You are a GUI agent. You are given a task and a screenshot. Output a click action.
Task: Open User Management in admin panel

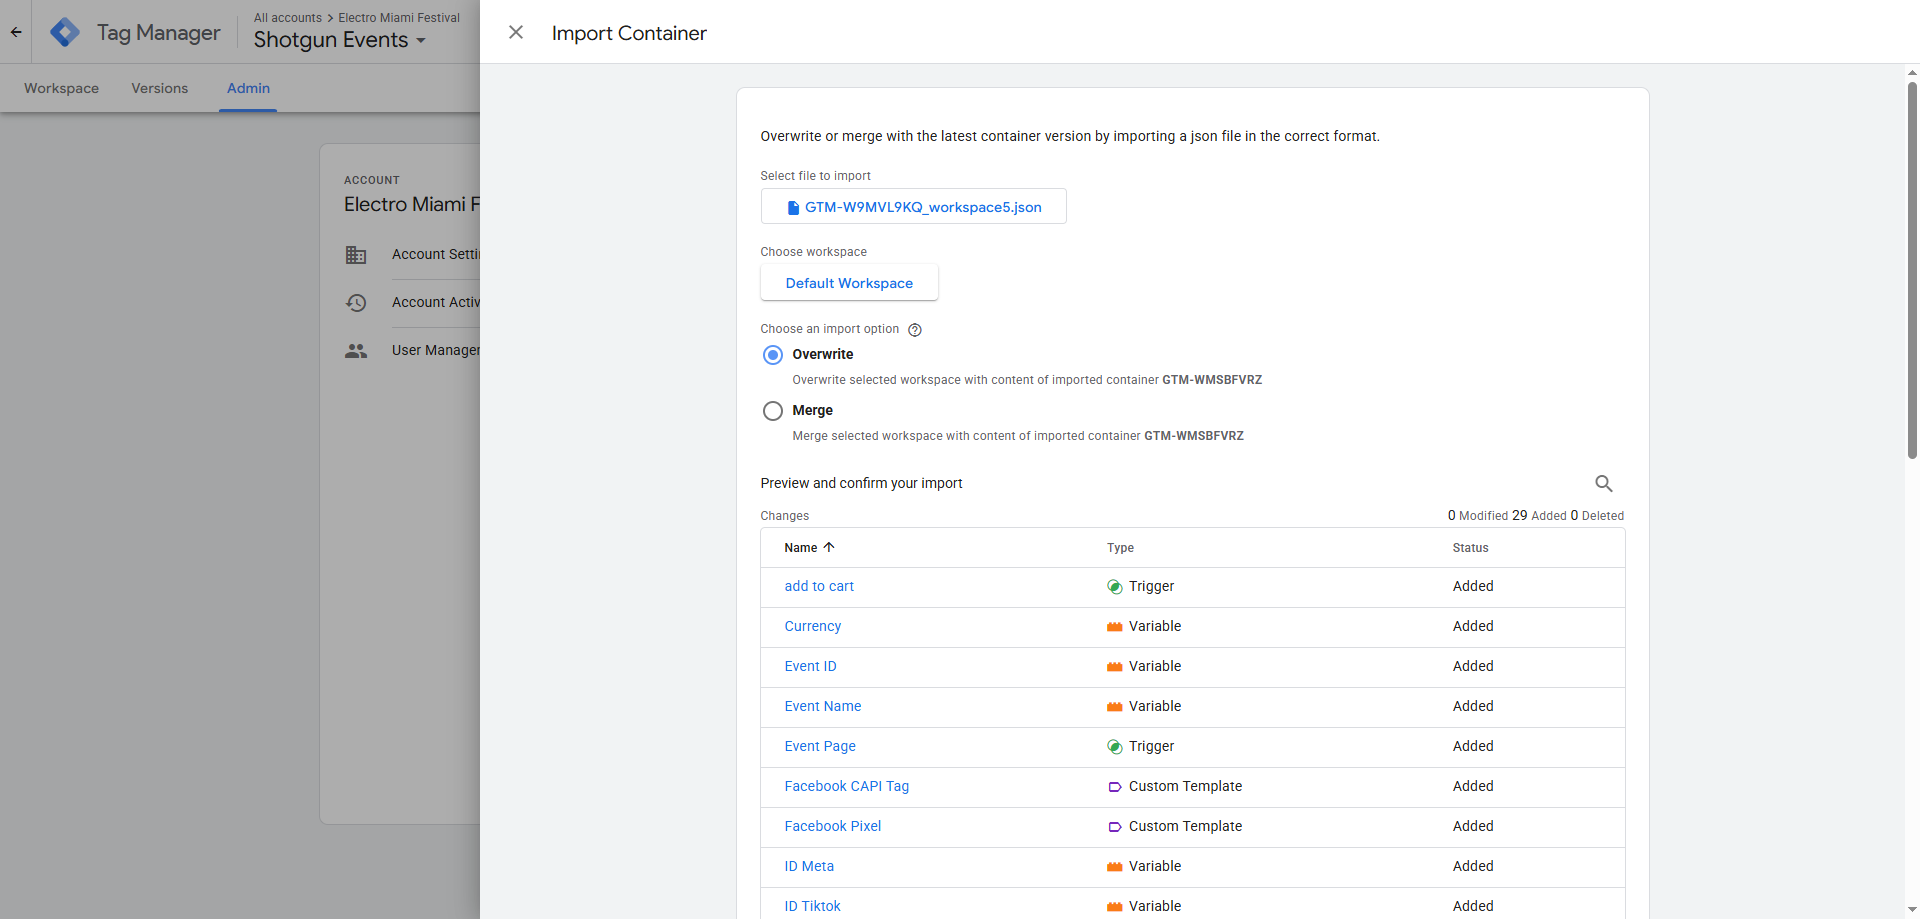pos(436,350)
